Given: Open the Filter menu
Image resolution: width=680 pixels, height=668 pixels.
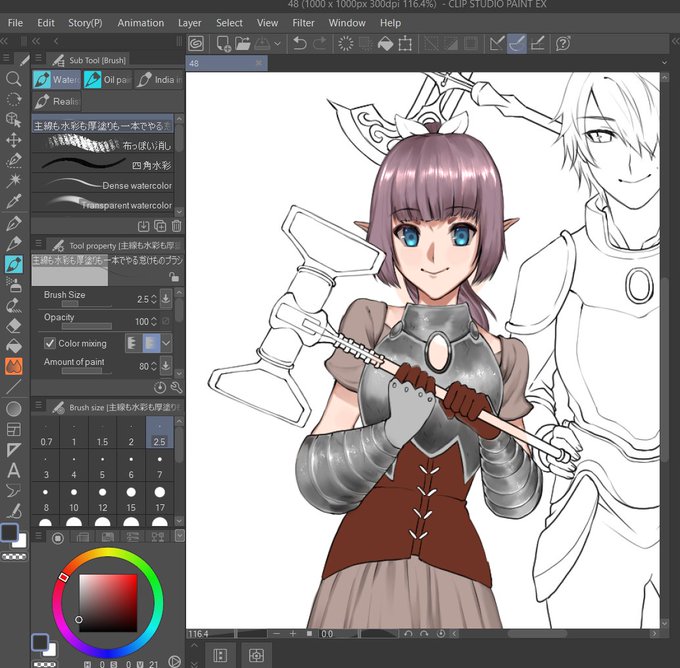Looking at the screenshot, I should tap(303, 23).
